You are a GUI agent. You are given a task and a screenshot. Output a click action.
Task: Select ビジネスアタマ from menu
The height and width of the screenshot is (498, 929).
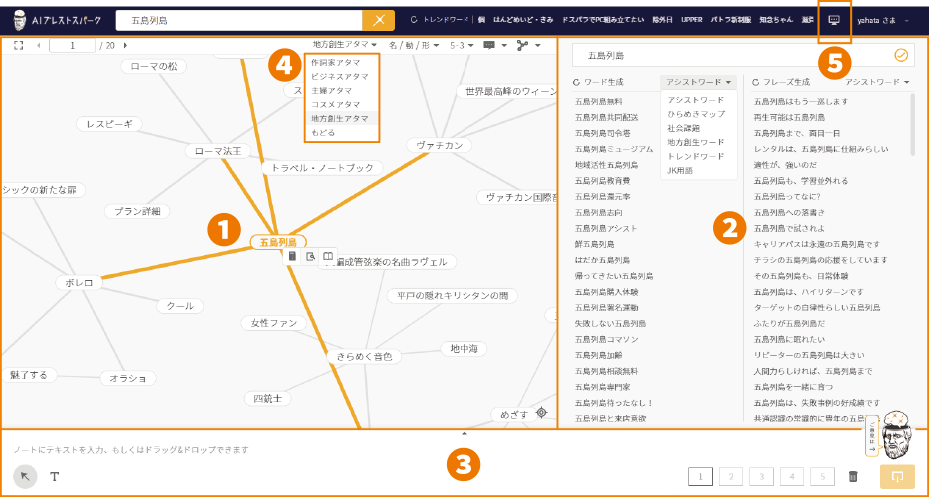pyautogui.click(x=341, y=76)
